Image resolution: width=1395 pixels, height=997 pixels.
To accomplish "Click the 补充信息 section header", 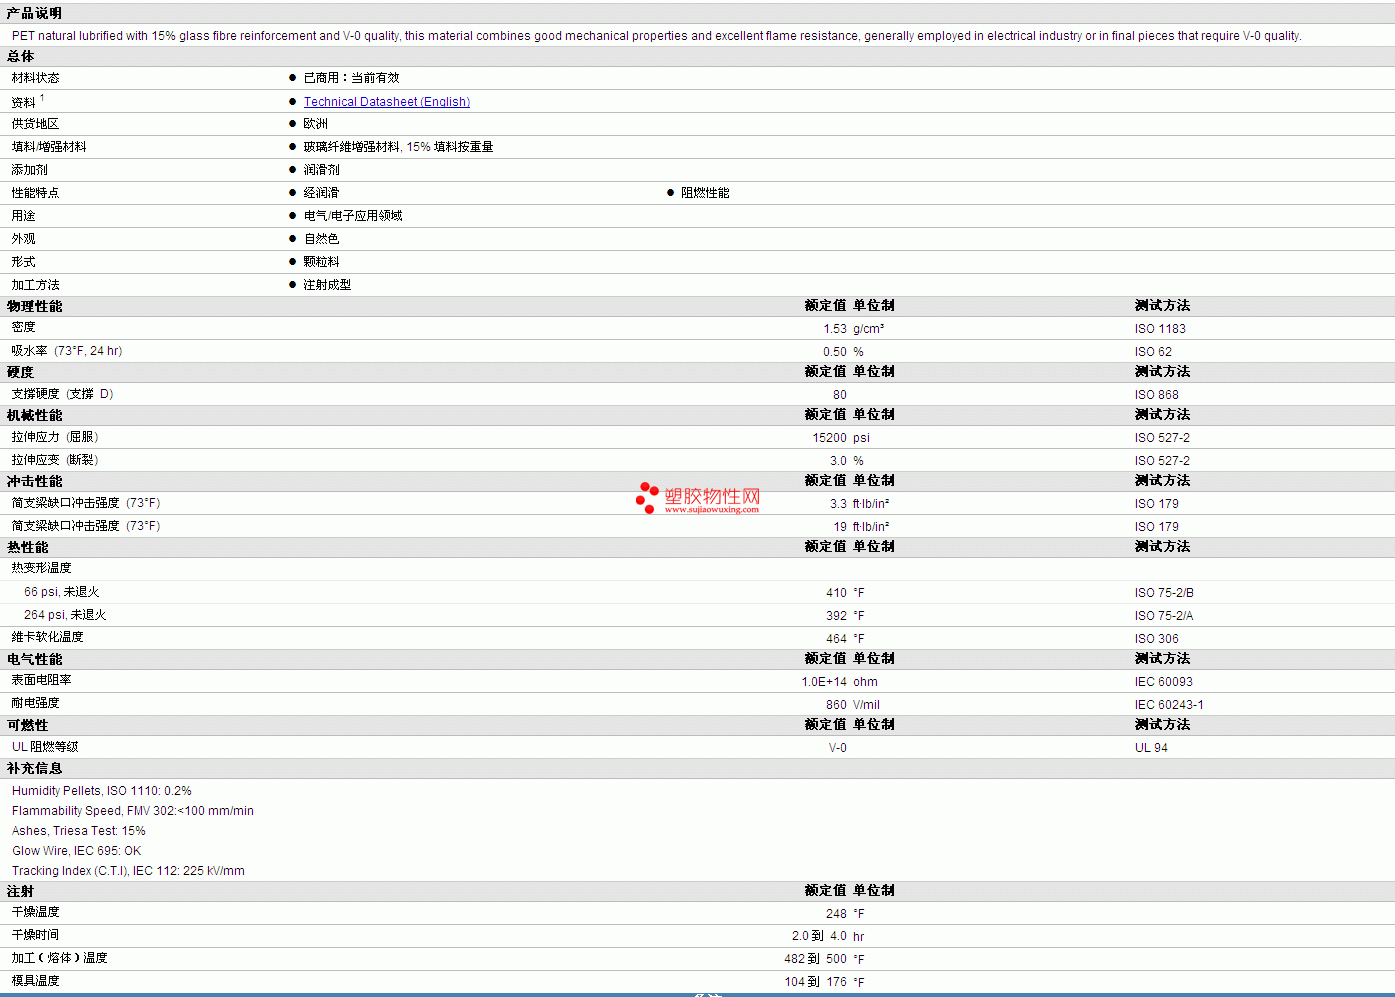I will pos(34,768).
